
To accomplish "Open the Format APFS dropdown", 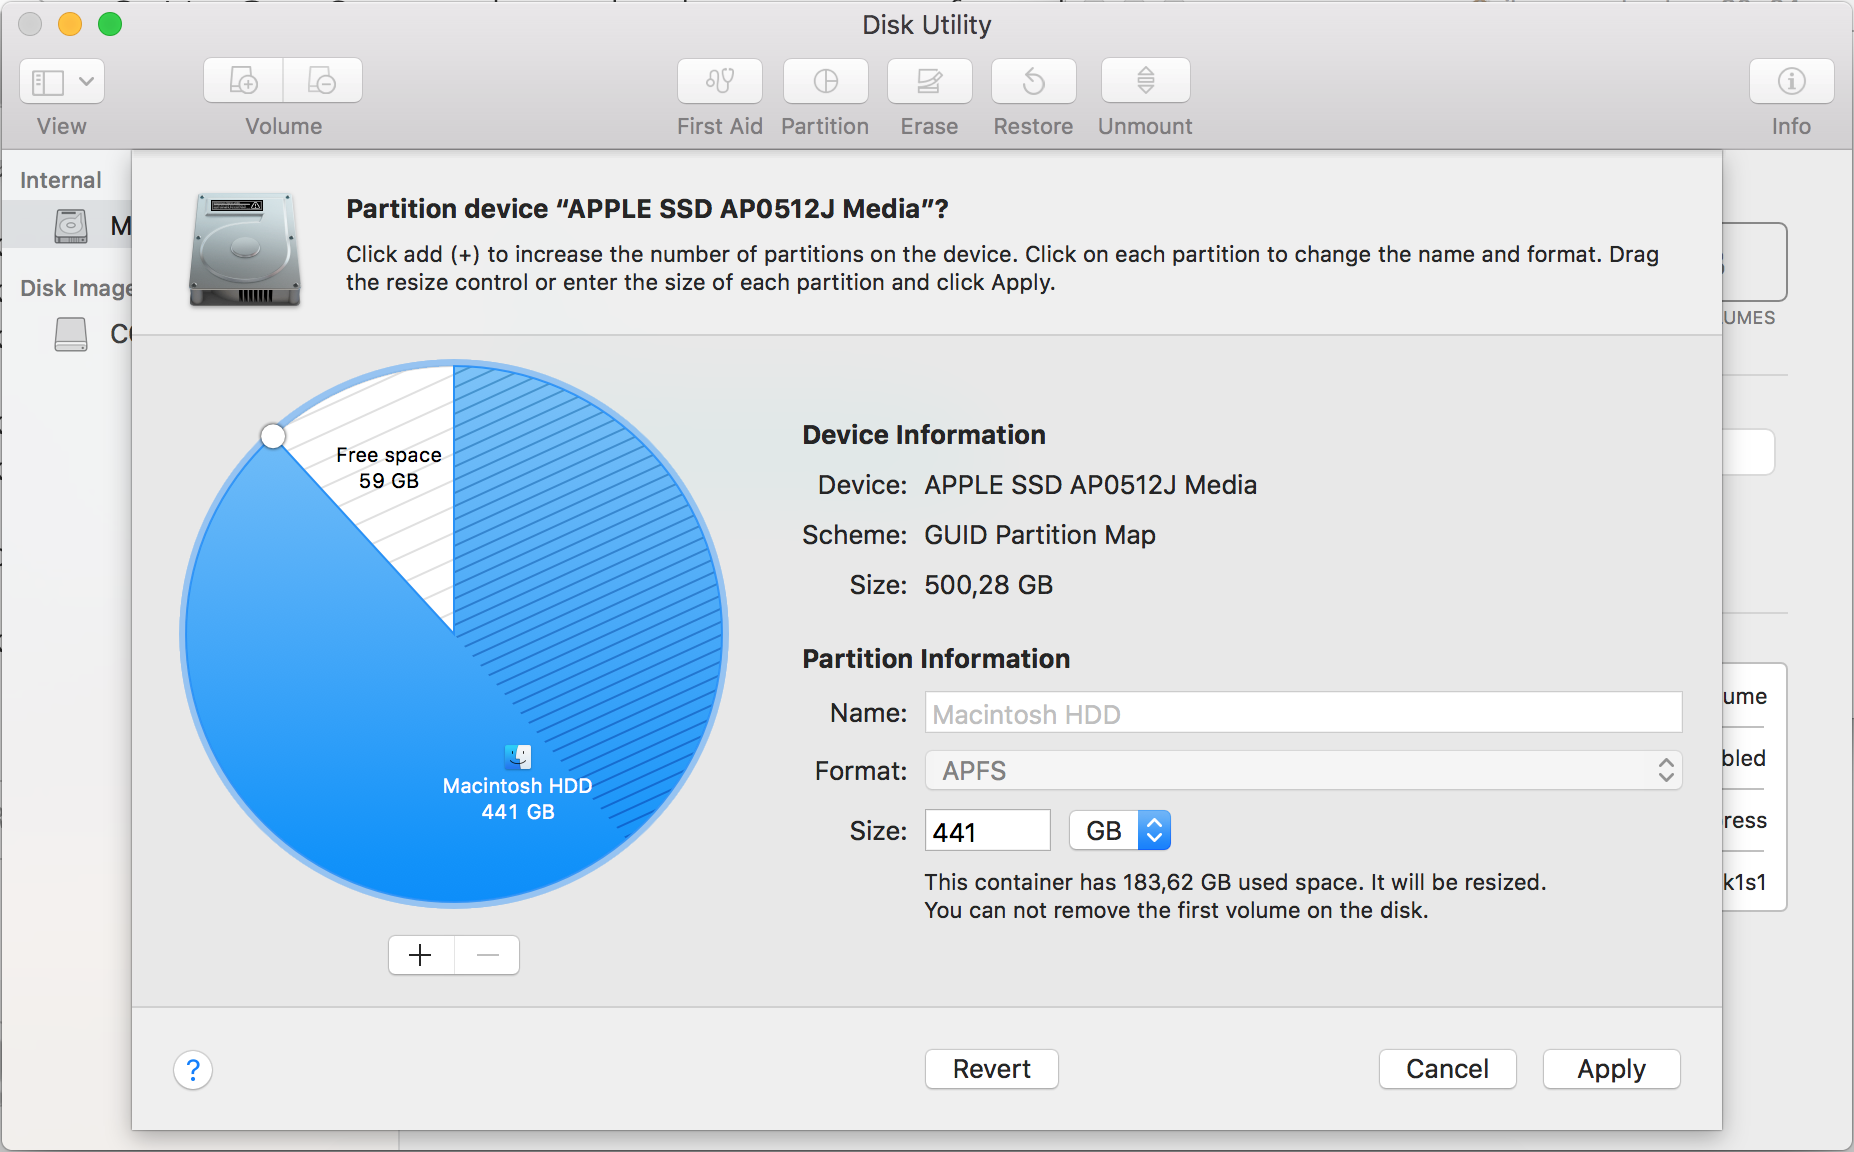I will click(1303, 771).
